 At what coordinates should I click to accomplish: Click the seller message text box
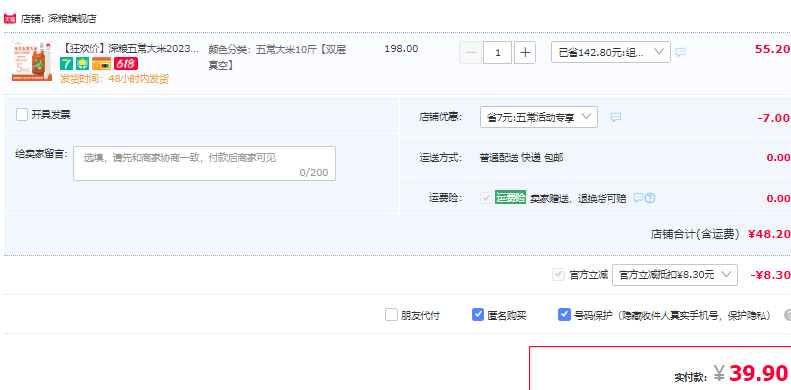[204, 163]
